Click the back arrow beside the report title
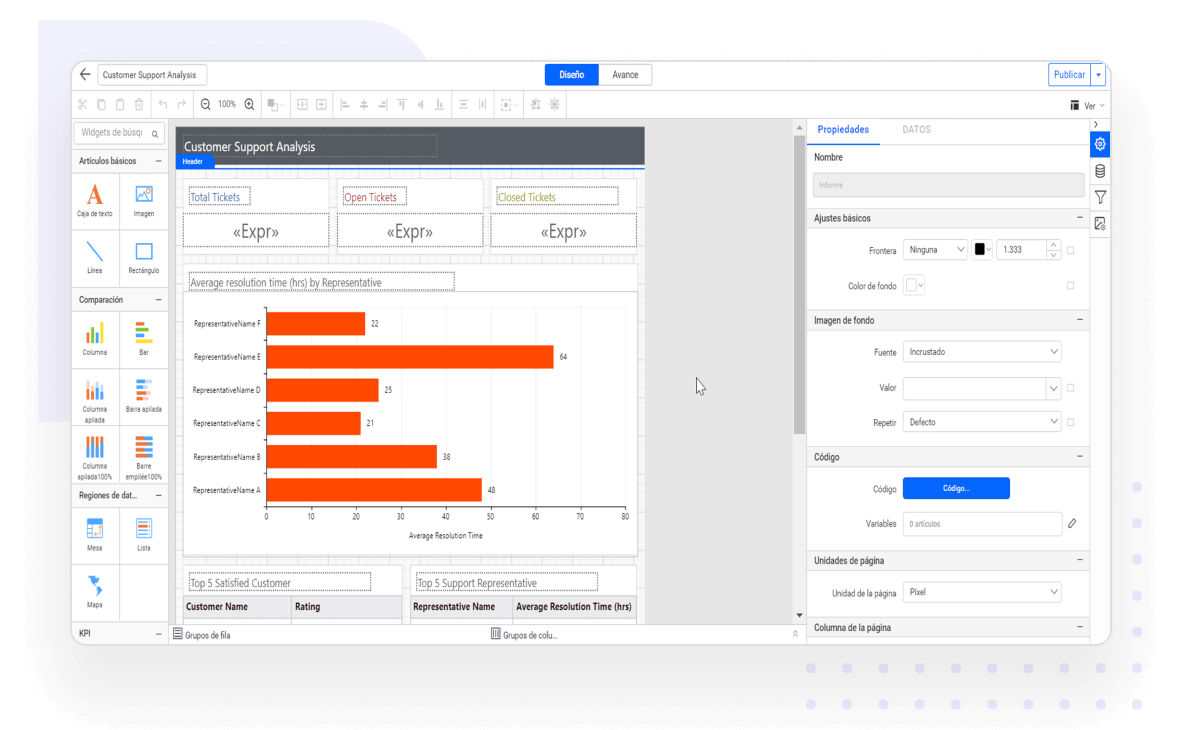Image resolution: width=1180 pixels, height=730 pixels. point(85,75)
